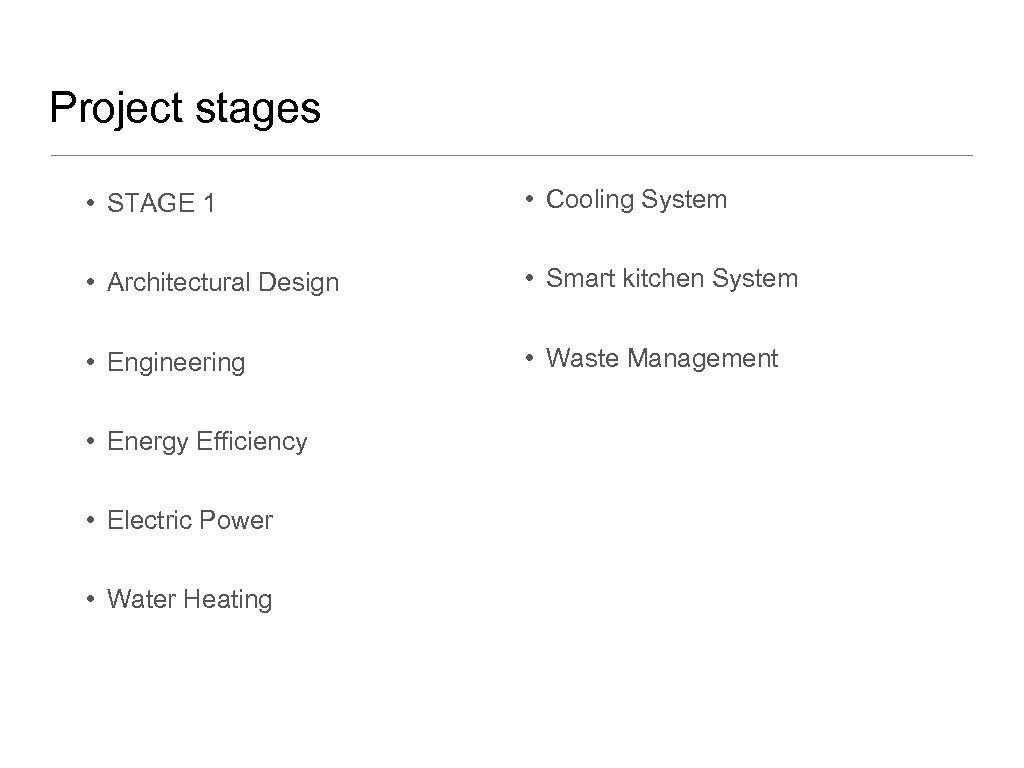Click the "Project stages" slide title
This screenshot has height=768, width=1024.
185,108
